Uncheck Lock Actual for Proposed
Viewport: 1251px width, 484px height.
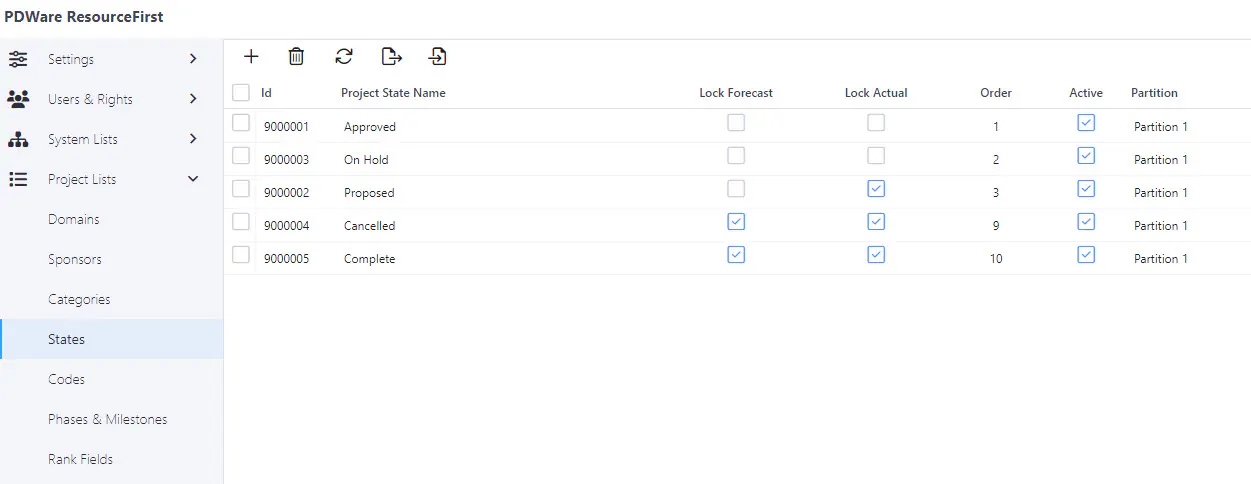(x=876, y=189)
